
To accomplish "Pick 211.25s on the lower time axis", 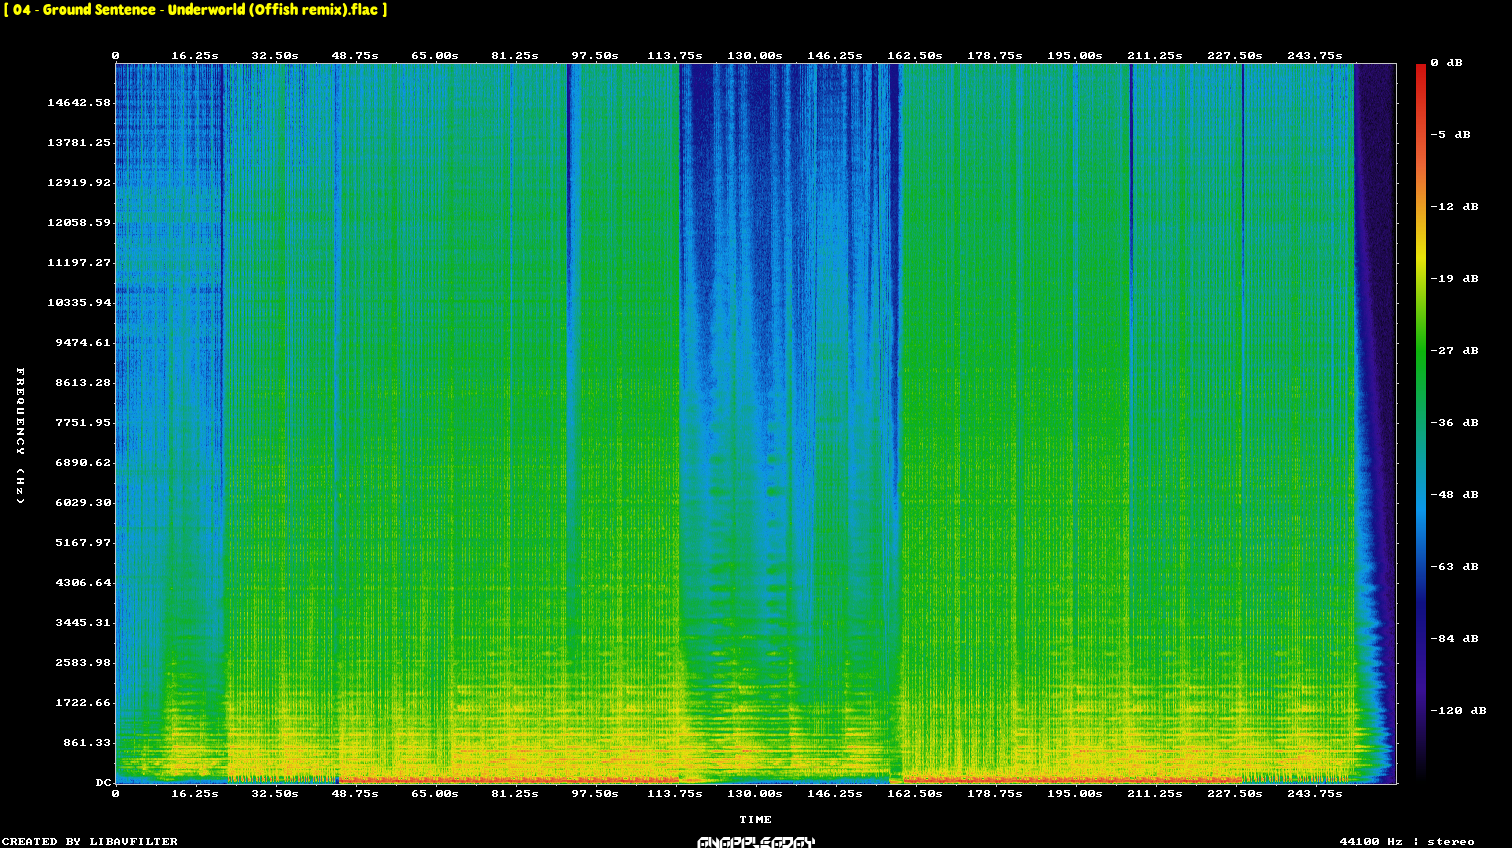I will point(1155,794).
